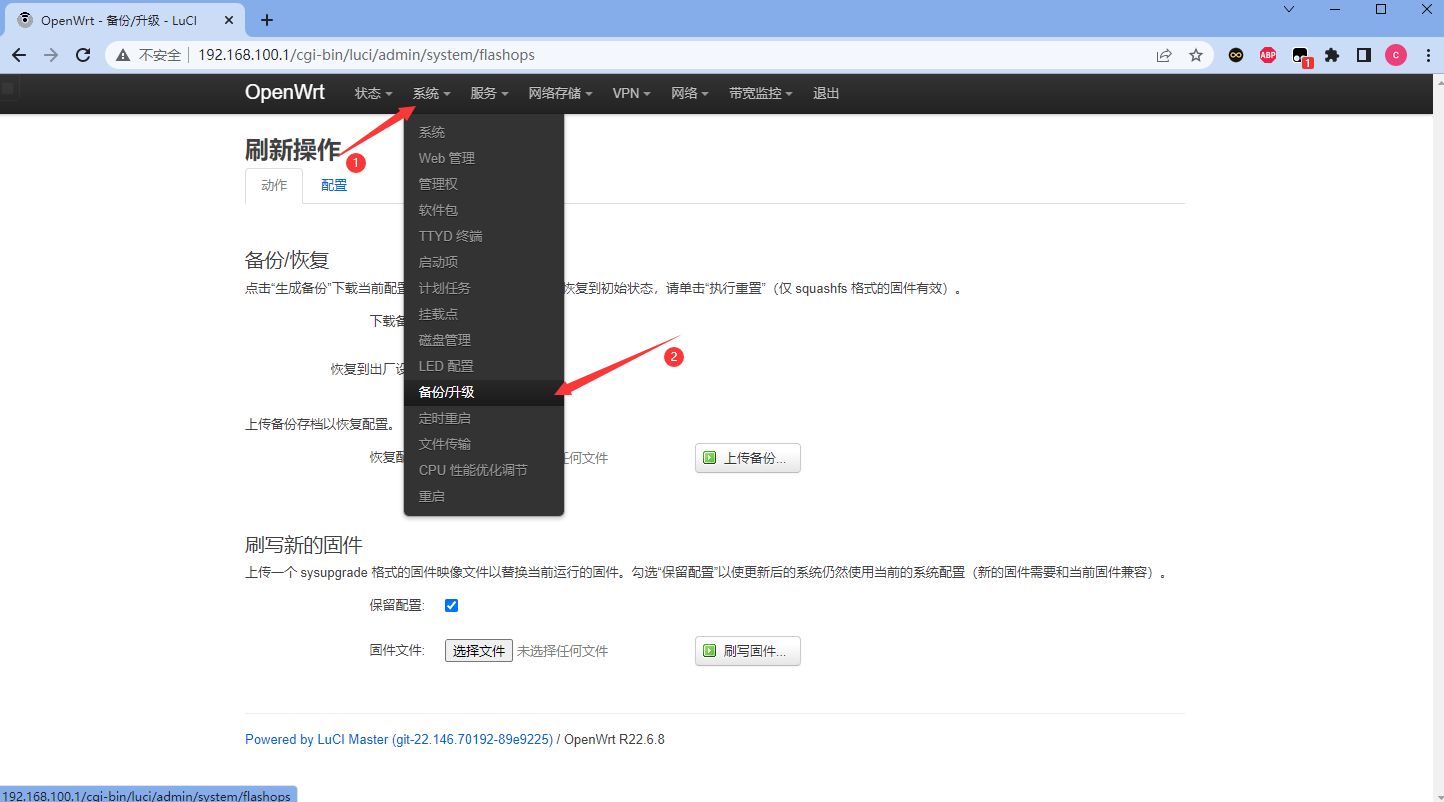Select LED 配置 menu entry
The height and width of the screenshot is (802, 1444).
[484, 366]
